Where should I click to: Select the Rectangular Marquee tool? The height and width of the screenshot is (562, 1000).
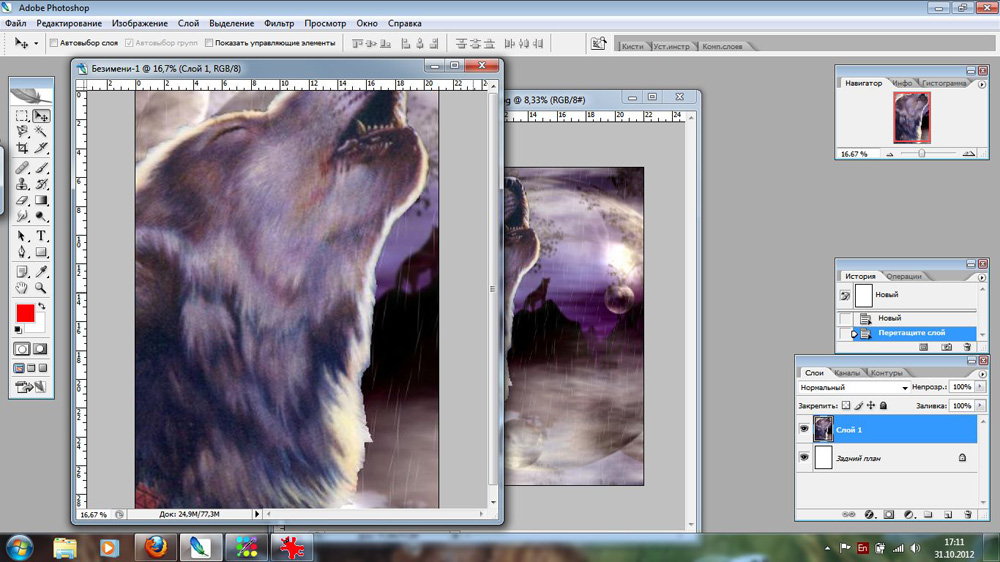tap(22, 116)
